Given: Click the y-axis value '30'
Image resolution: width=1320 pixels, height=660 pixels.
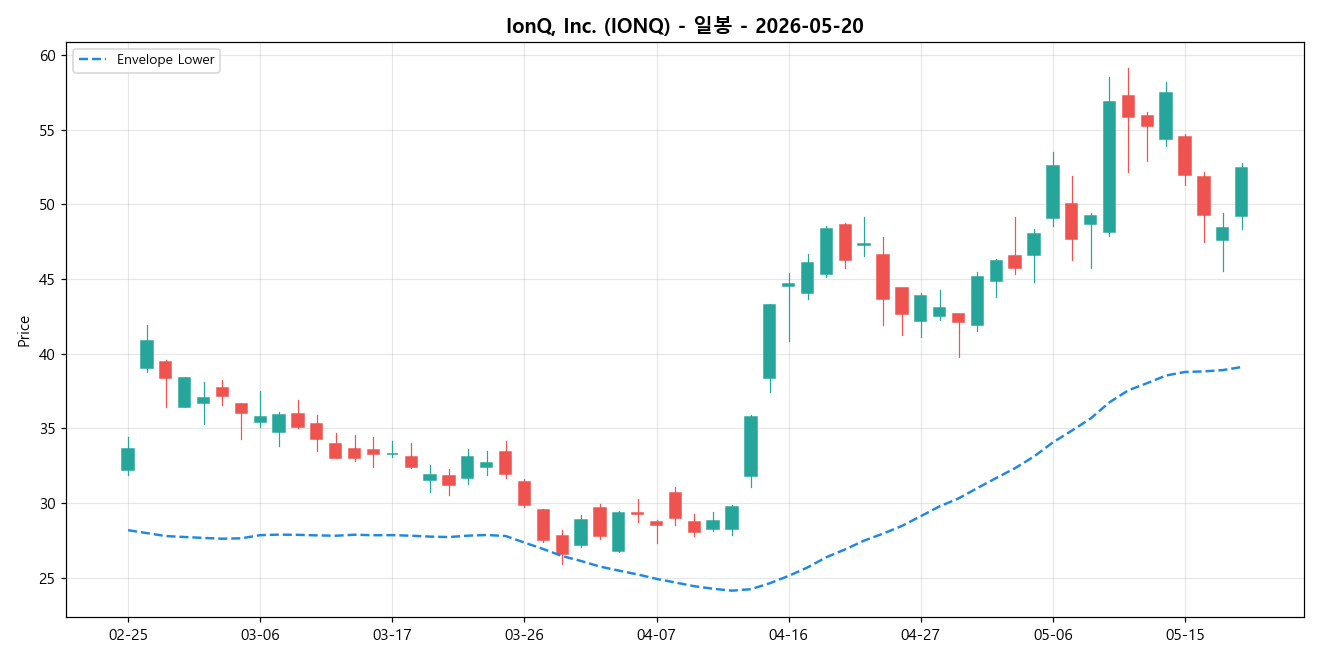Looking at the screenshot, I should (50, 503).
